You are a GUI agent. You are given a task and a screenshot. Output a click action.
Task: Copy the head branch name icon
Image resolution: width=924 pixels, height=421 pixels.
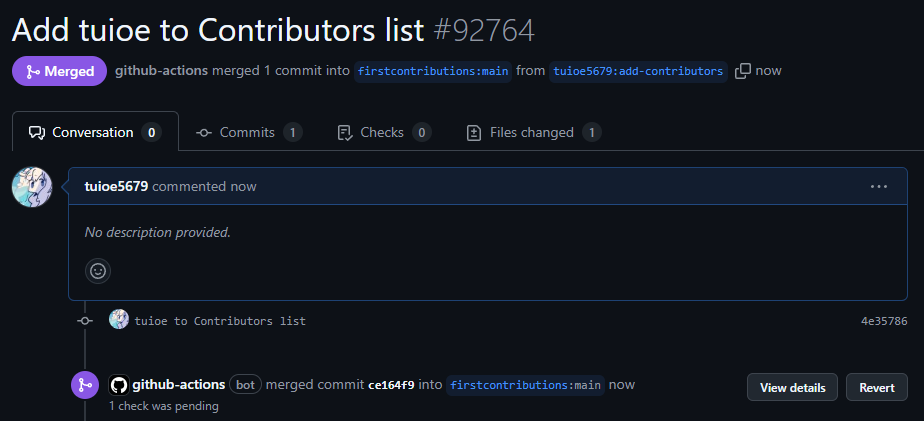742,71
